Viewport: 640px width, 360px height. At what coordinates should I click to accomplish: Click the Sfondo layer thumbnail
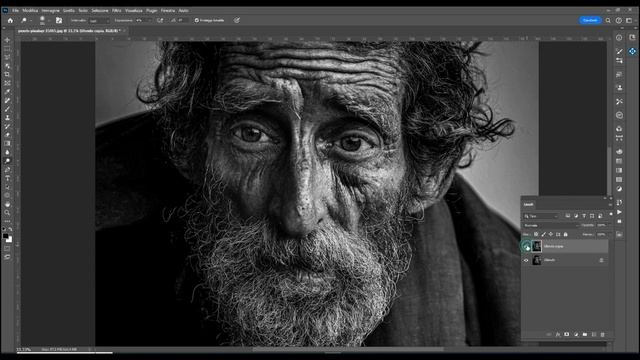click(x=537, y=260)
